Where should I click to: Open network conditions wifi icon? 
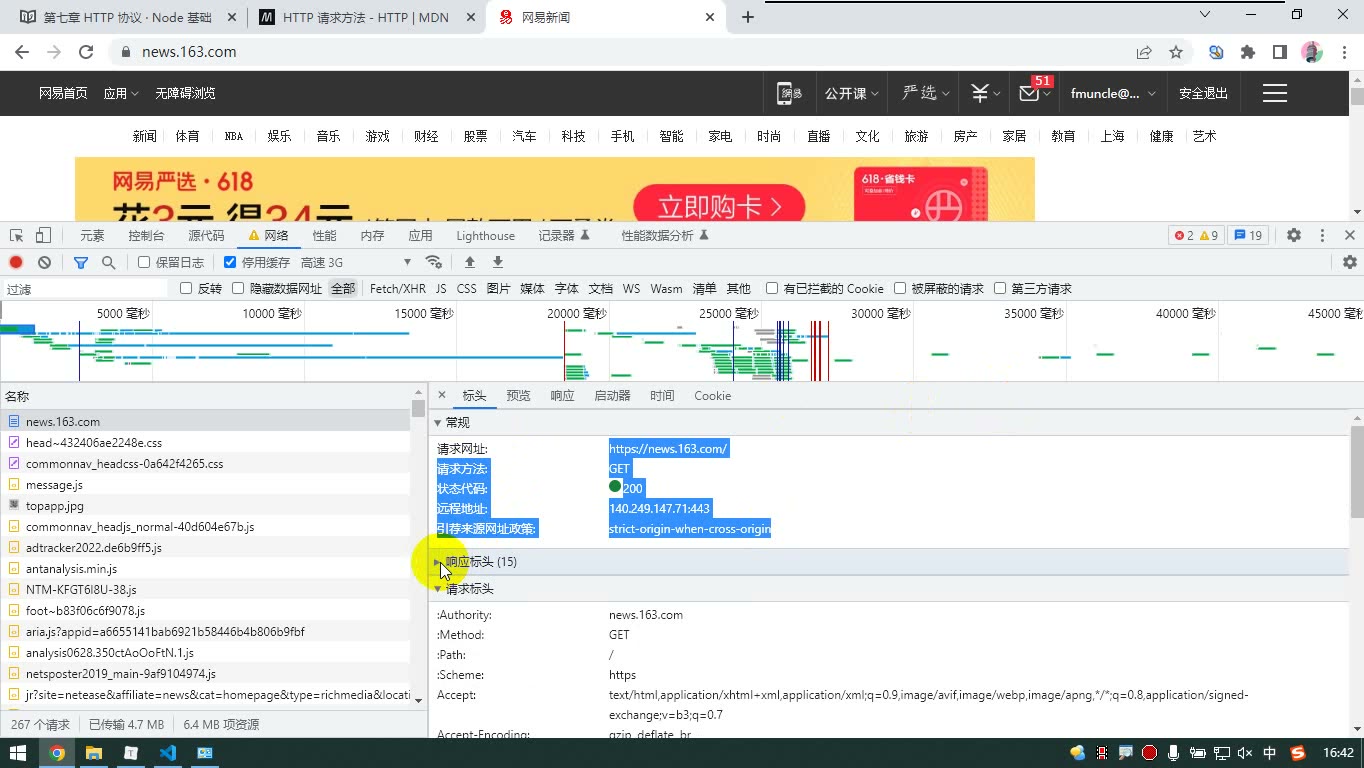[x=434, y=262]
